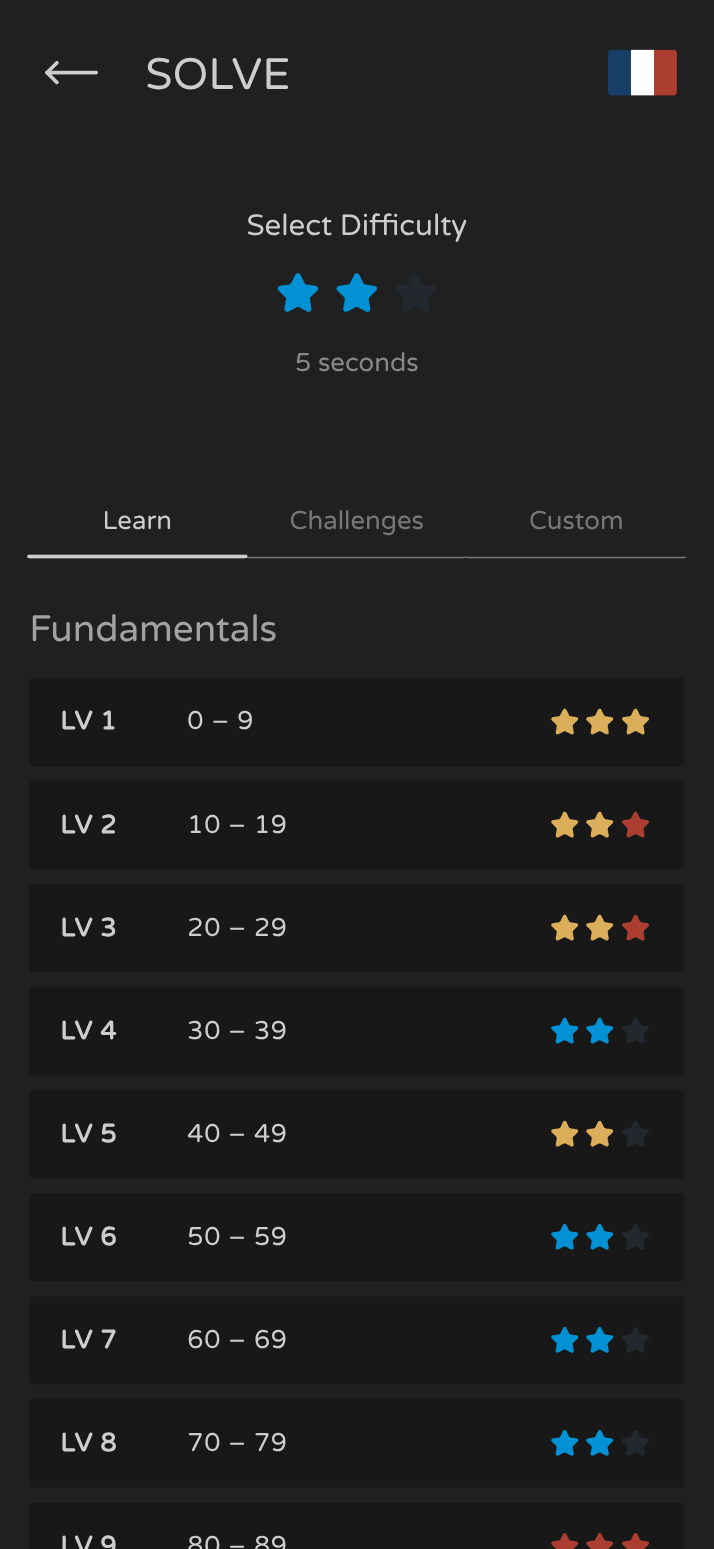The image size is (714, 1549).
Task: Select LV 4 level 30 – 39
Action: [357, 1031]
